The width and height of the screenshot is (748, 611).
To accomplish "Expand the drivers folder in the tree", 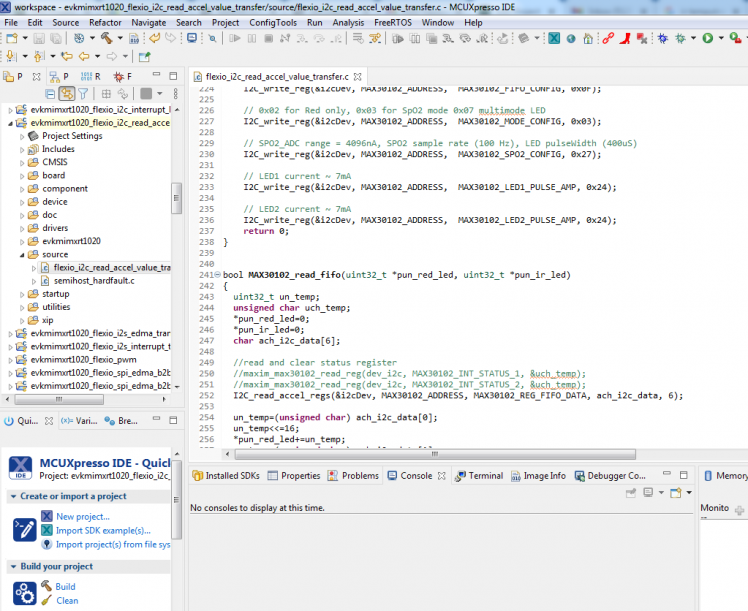I will tap(24, 228).
